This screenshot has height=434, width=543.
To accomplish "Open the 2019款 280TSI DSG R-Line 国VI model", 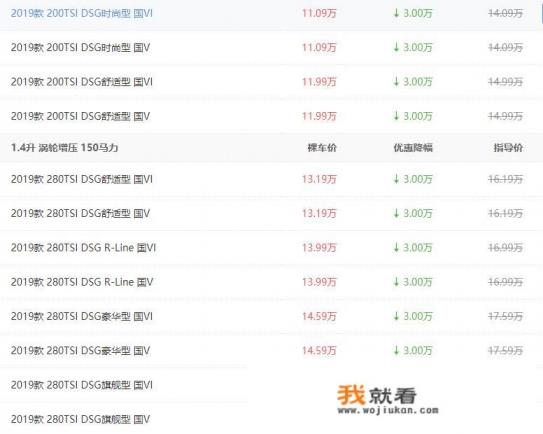I will [x=83, y=248].
